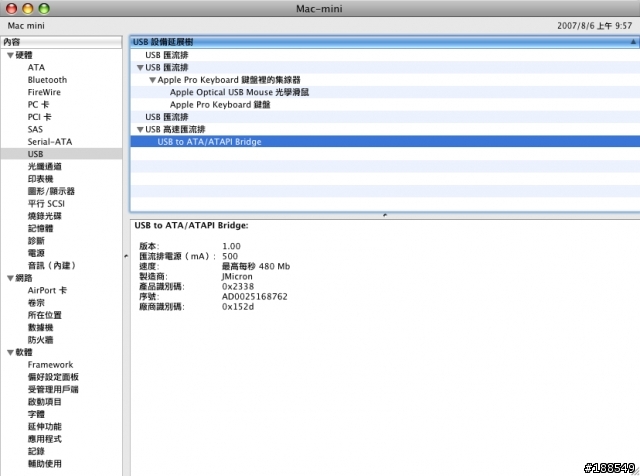Select FireWire in the sidebar
Screen dimensions: 640x476
coord(44,92)
